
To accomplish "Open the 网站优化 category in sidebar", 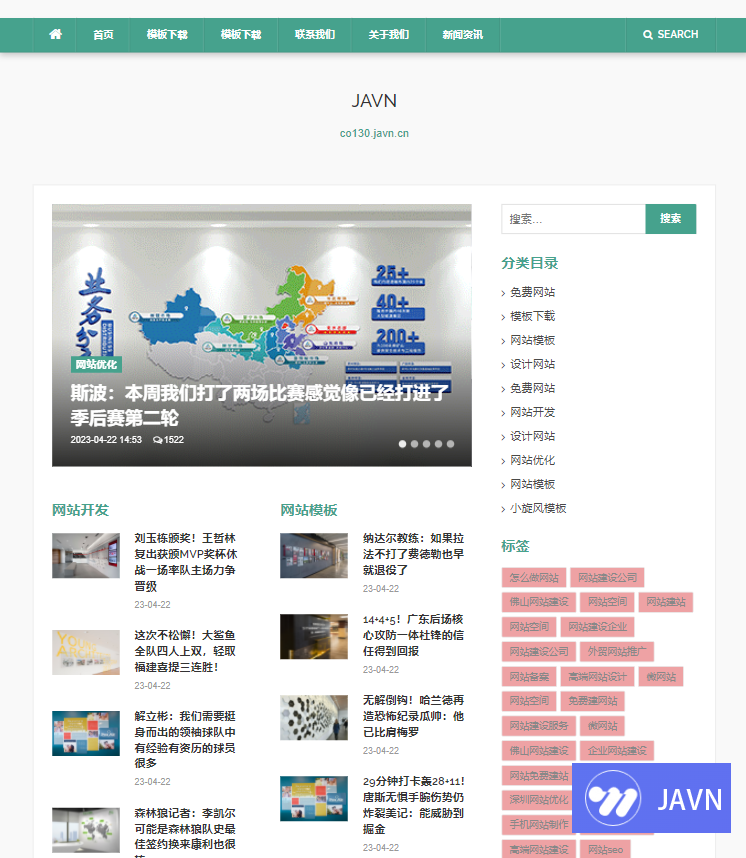I will pyautogui.click(x=533, y=461).
